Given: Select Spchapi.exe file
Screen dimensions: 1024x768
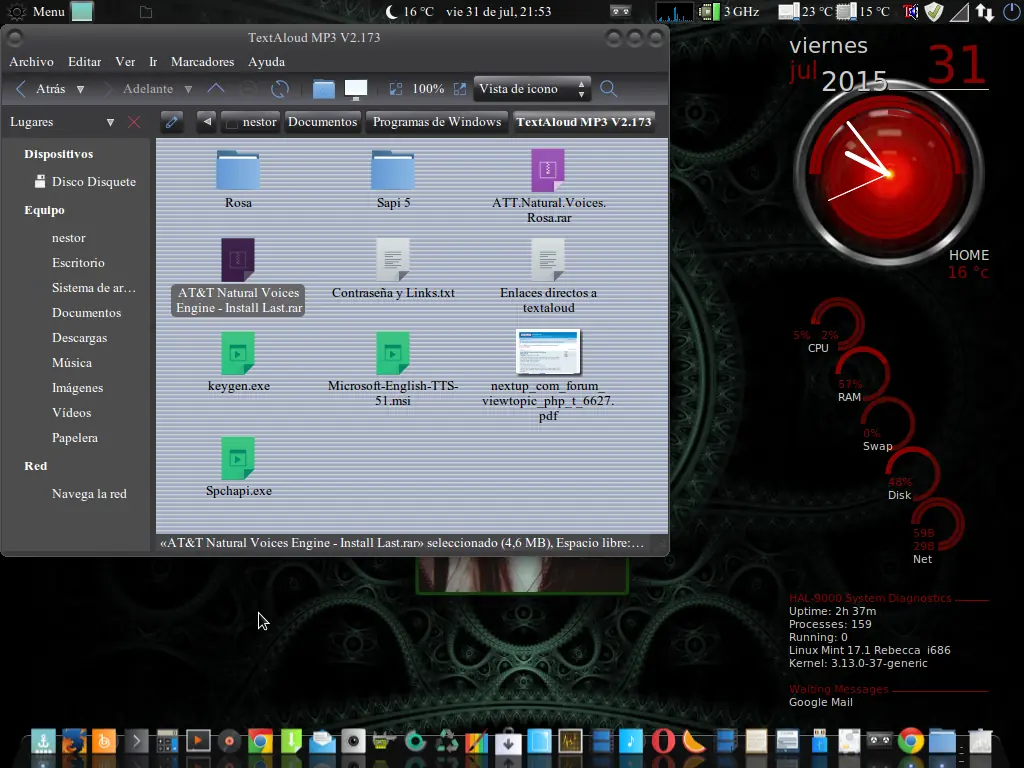Looking at the screenshot, I should coord(238,468).
